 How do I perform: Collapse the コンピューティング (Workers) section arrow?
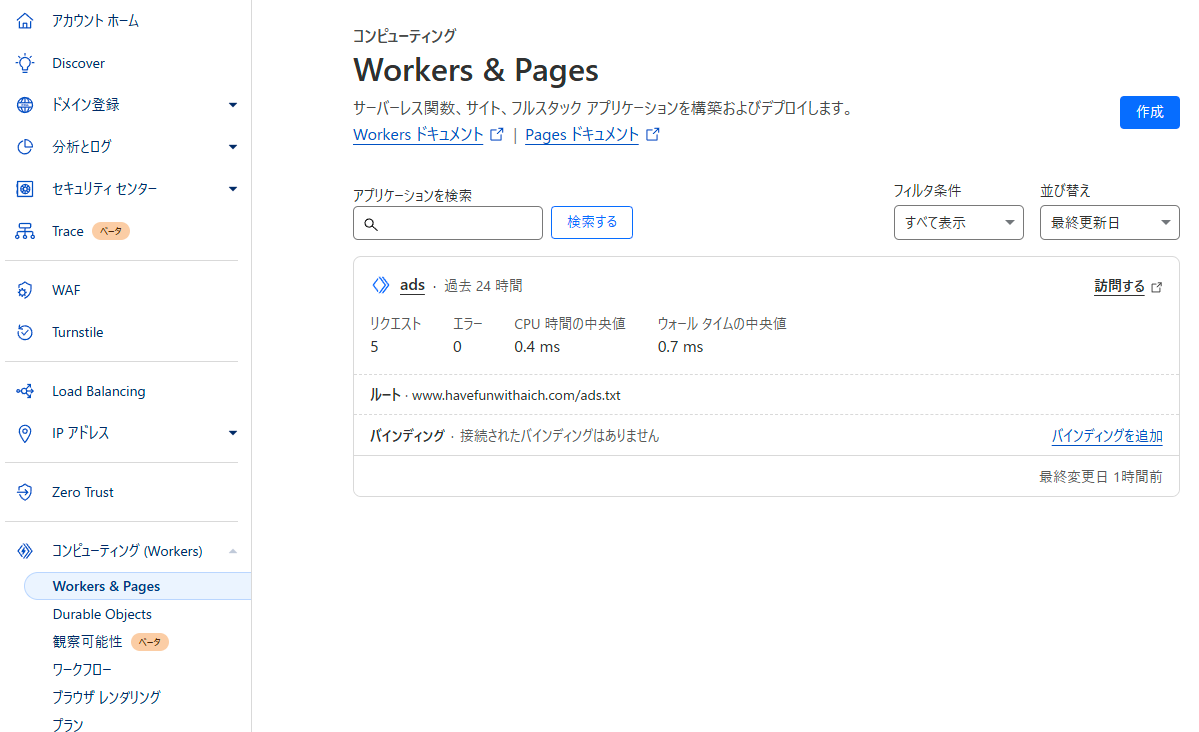tap(232, 551)
